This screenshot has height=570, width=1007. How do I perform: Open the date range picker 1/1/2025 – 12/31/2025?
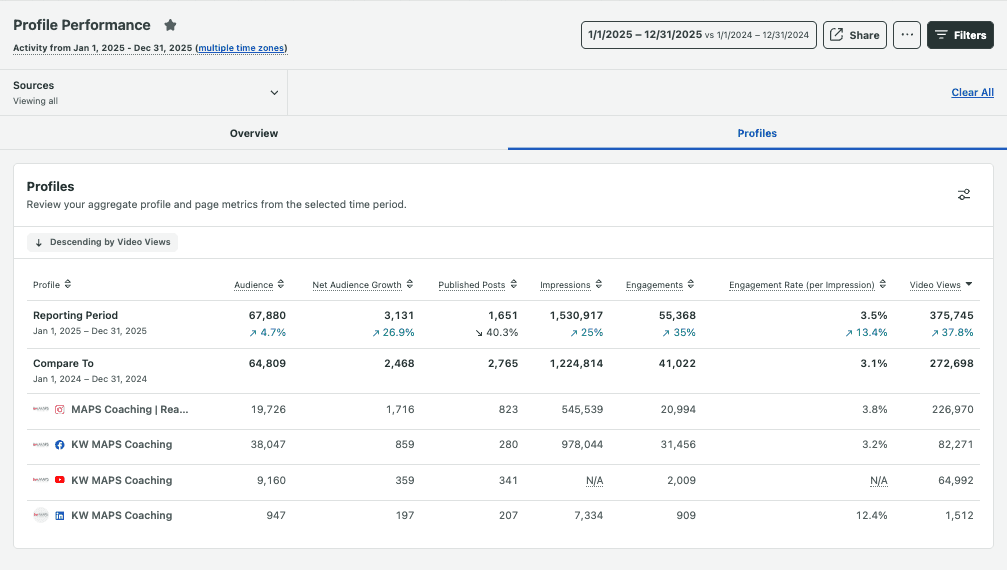pyautogui.click(x=698, y=35)
